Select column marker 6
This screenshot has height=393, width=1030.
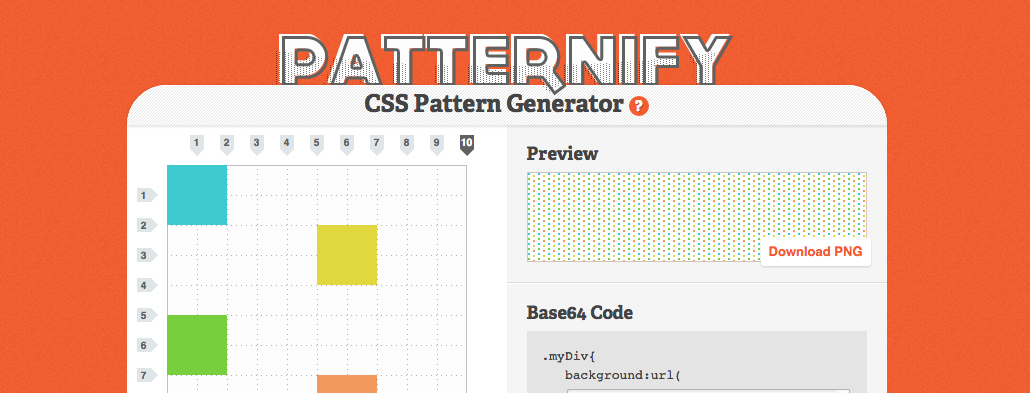pyautogui.click(x=347, y=145)
